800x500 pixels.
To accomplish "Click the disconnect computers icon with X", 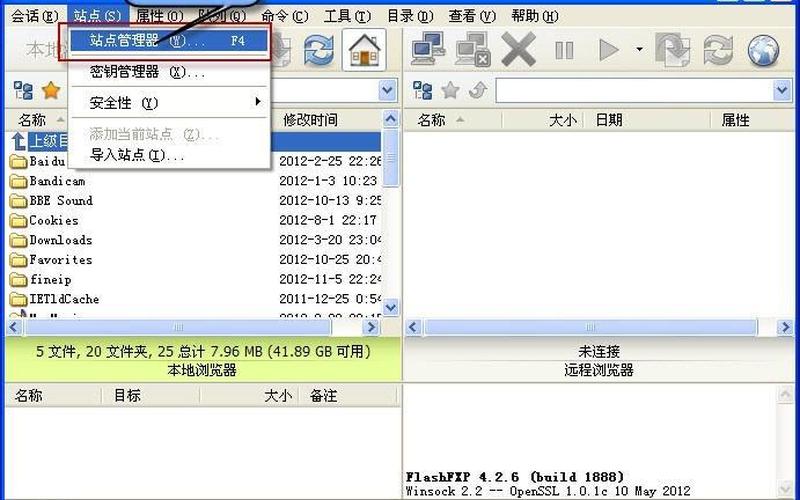I will click(472, 49).
